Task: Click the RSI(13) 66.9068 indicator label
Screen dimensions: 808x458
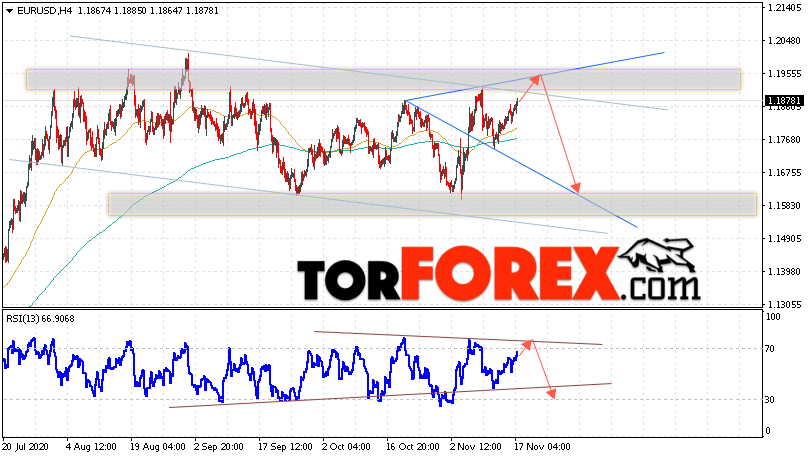Action: [40, 319]
